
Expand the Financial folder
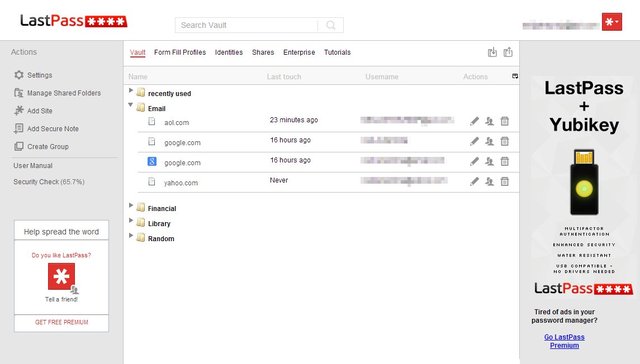coord(131,205)
